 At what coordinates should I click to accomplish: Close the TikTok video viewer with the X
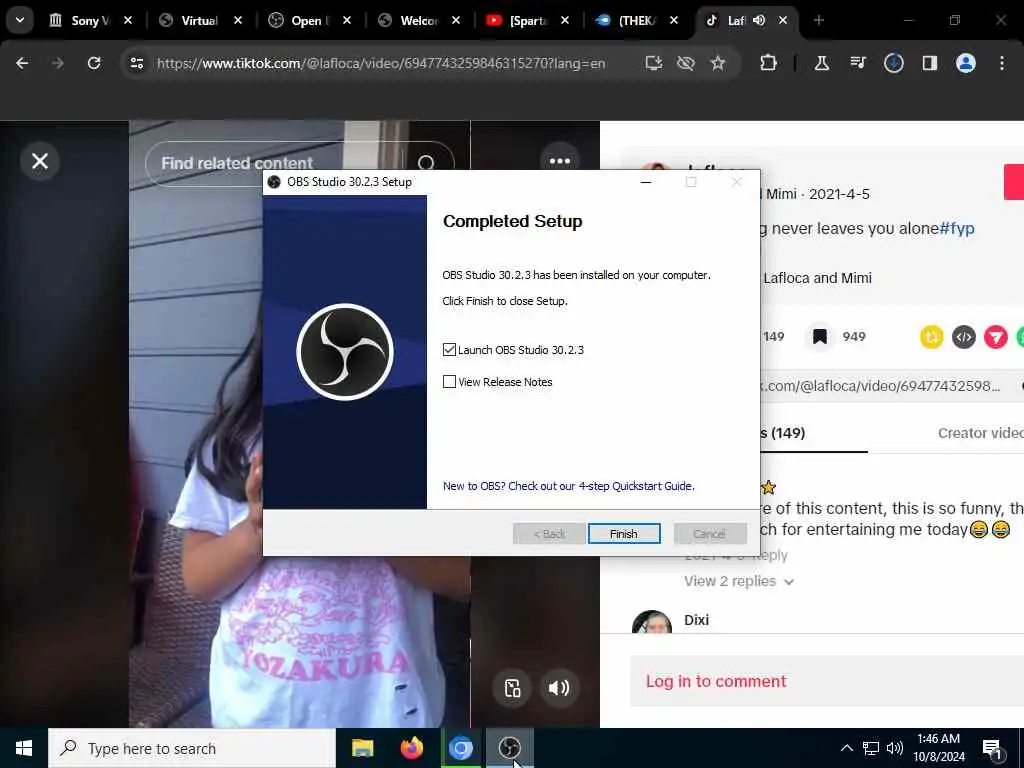click(40, 161)
